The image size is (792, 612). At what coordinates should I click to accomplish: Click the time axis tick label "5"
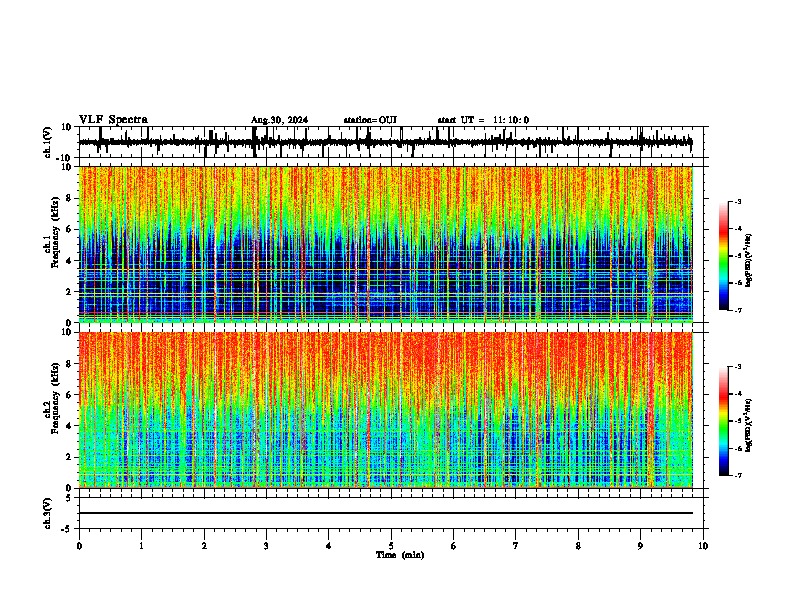pyautogui.click(x=391, y=546)
